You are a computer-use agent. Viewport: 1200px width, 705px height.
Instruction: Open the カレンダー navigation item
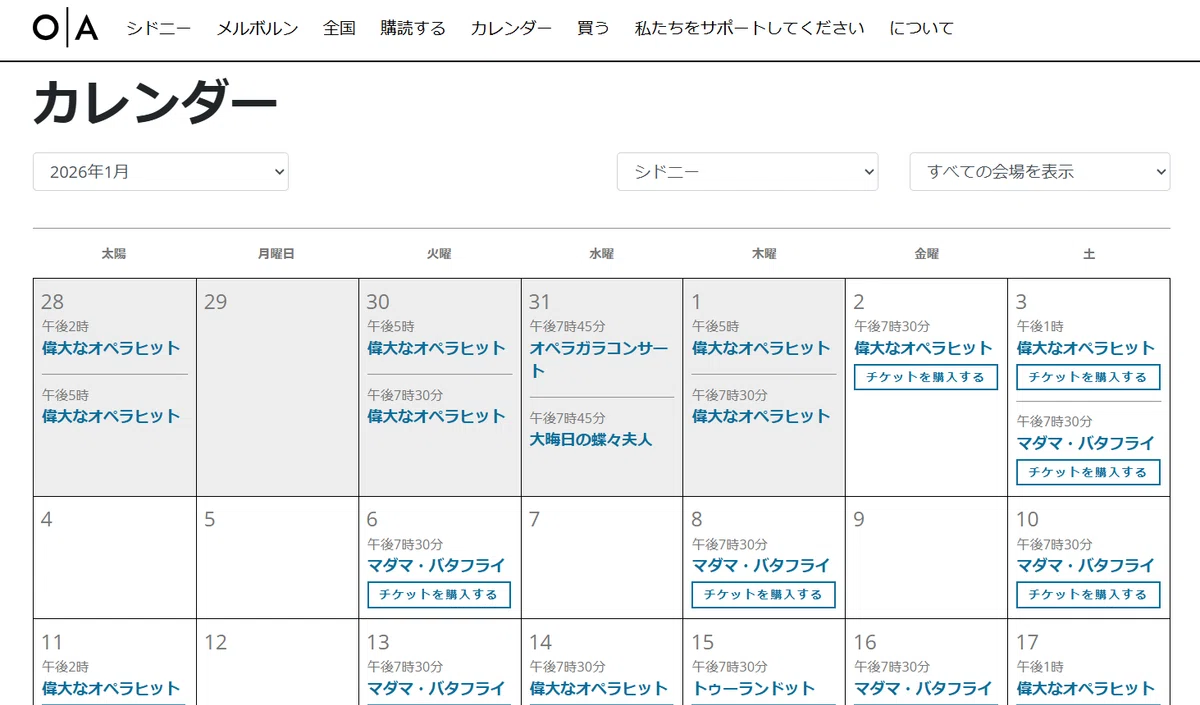pyautogui.click(x=511, y=28)
